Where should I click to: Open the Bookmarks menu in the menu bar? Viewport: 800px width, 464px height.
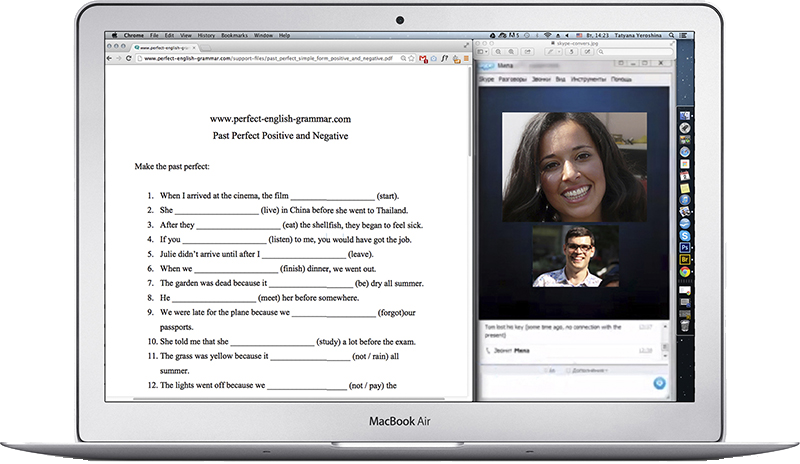tap(233, 34)
